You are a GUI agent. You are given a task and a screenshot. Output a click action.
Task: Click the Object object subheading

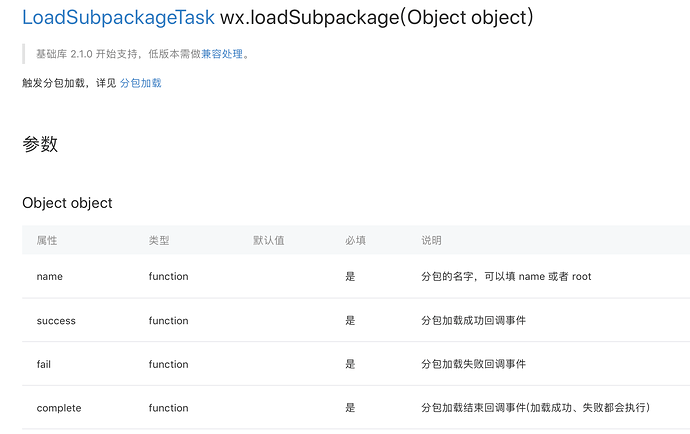[x=67, y=203]
